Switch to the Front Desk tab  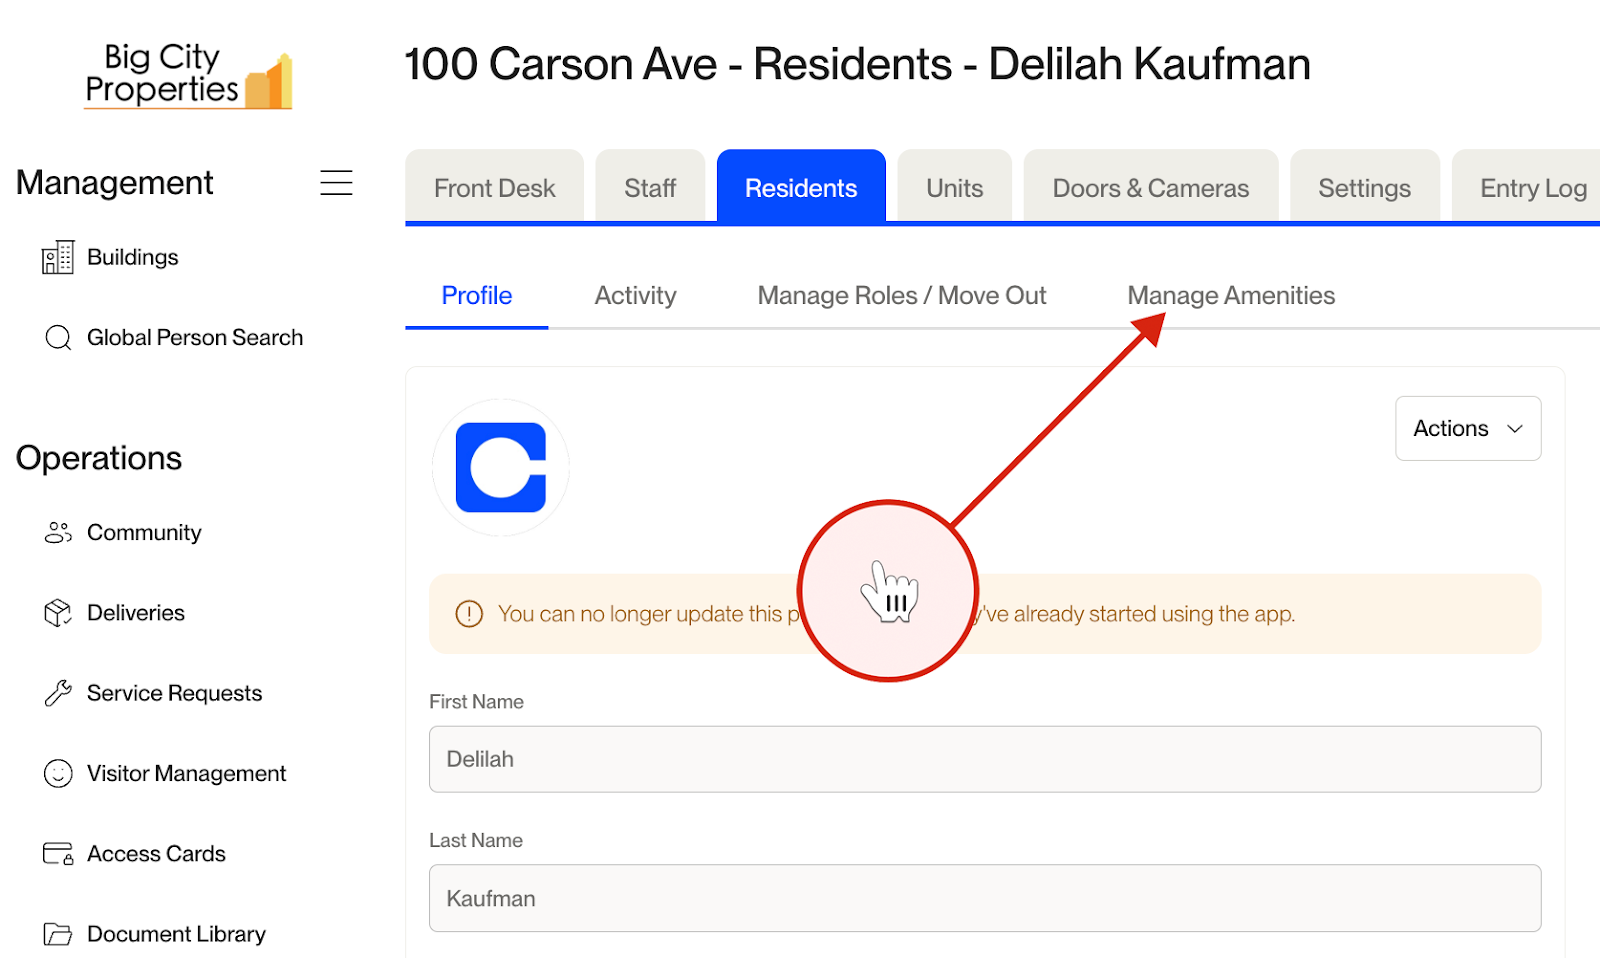494,187
